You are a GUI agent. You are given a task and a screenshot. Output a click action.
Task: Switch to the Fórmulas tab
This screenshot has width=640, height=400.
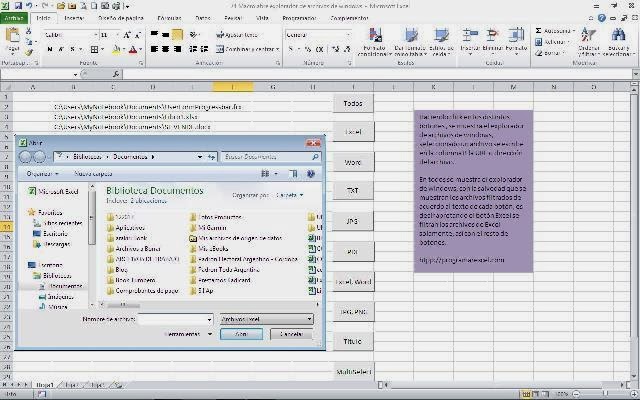pyautogui.click(x=169, y=18)
